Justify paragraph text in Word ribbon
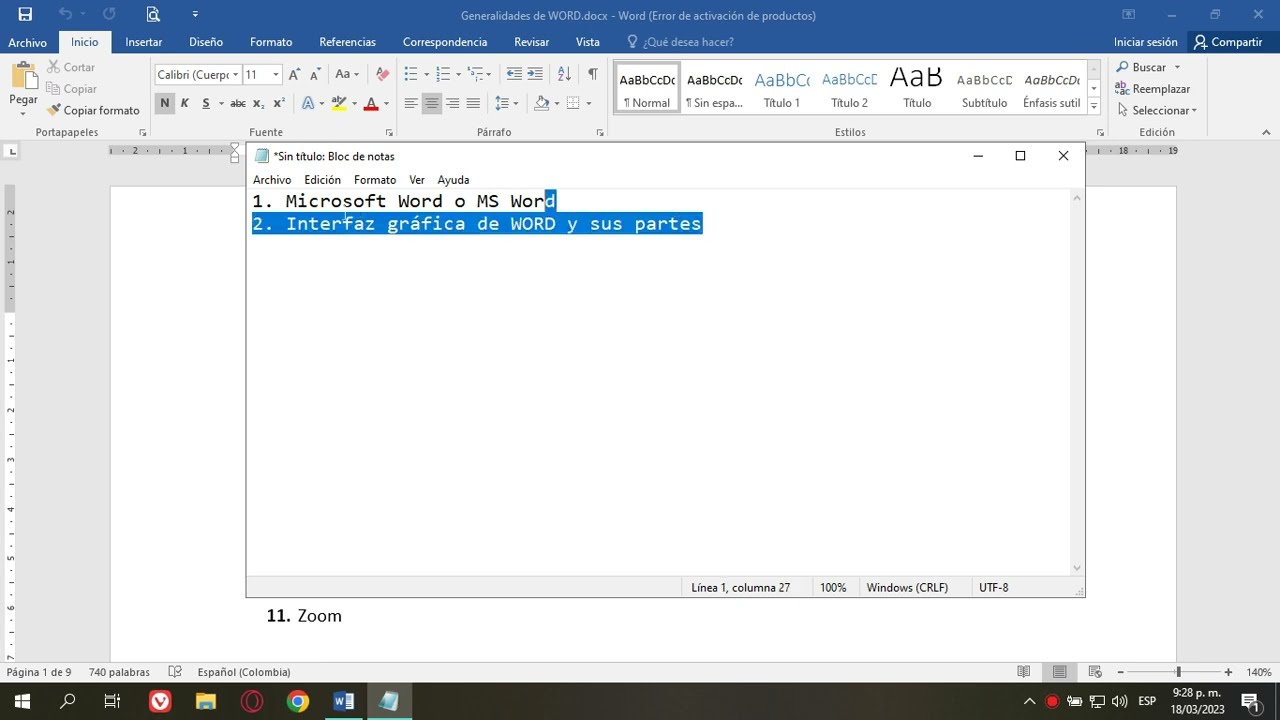Viewport: 1280px width, 720px height. coord(473,103)
